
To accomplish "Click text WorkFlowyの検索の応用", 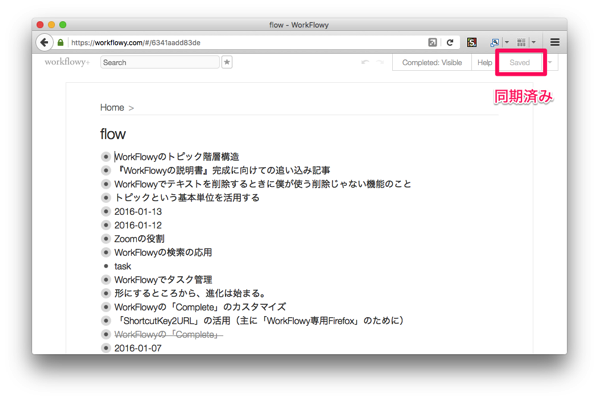I will click(163, 253).
